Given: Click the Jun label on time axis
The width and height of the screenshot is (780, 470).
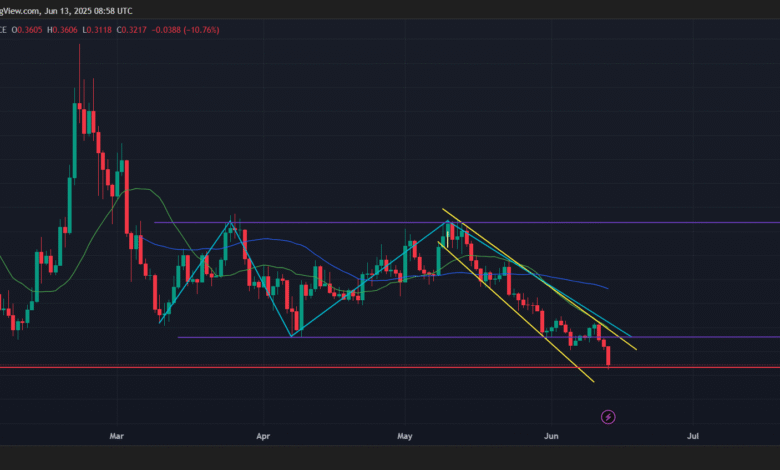Looking at the screenshot, I should (x=551, y=436).
